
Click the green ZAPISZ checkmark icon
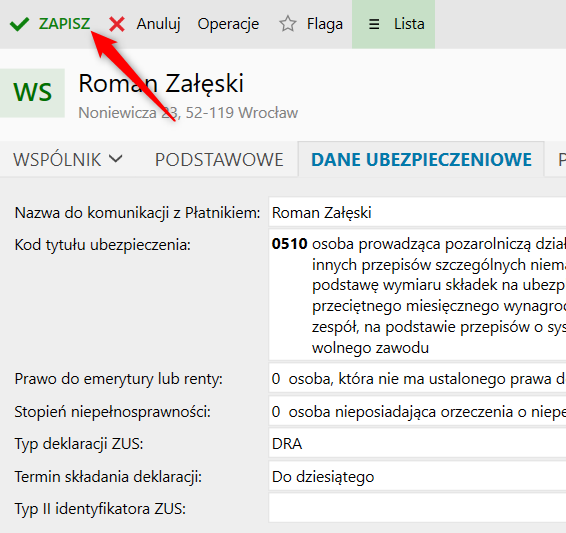(x=19, y=24)
